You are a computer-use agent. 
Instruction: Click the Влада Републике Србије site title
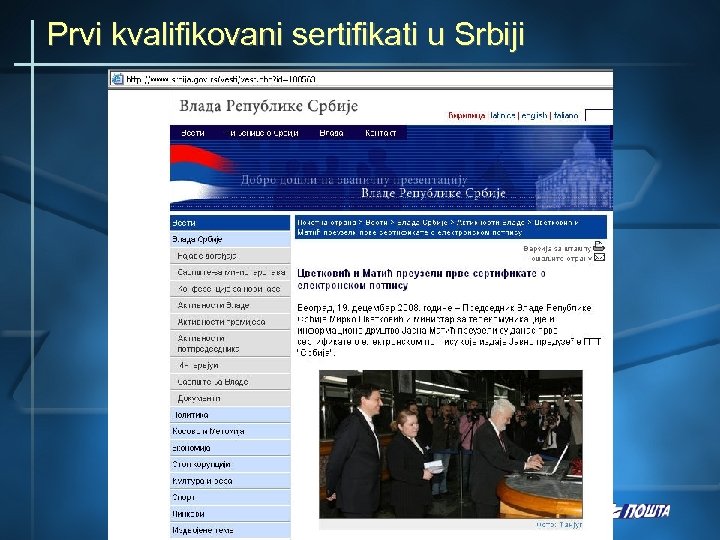[x=268, y=107]
